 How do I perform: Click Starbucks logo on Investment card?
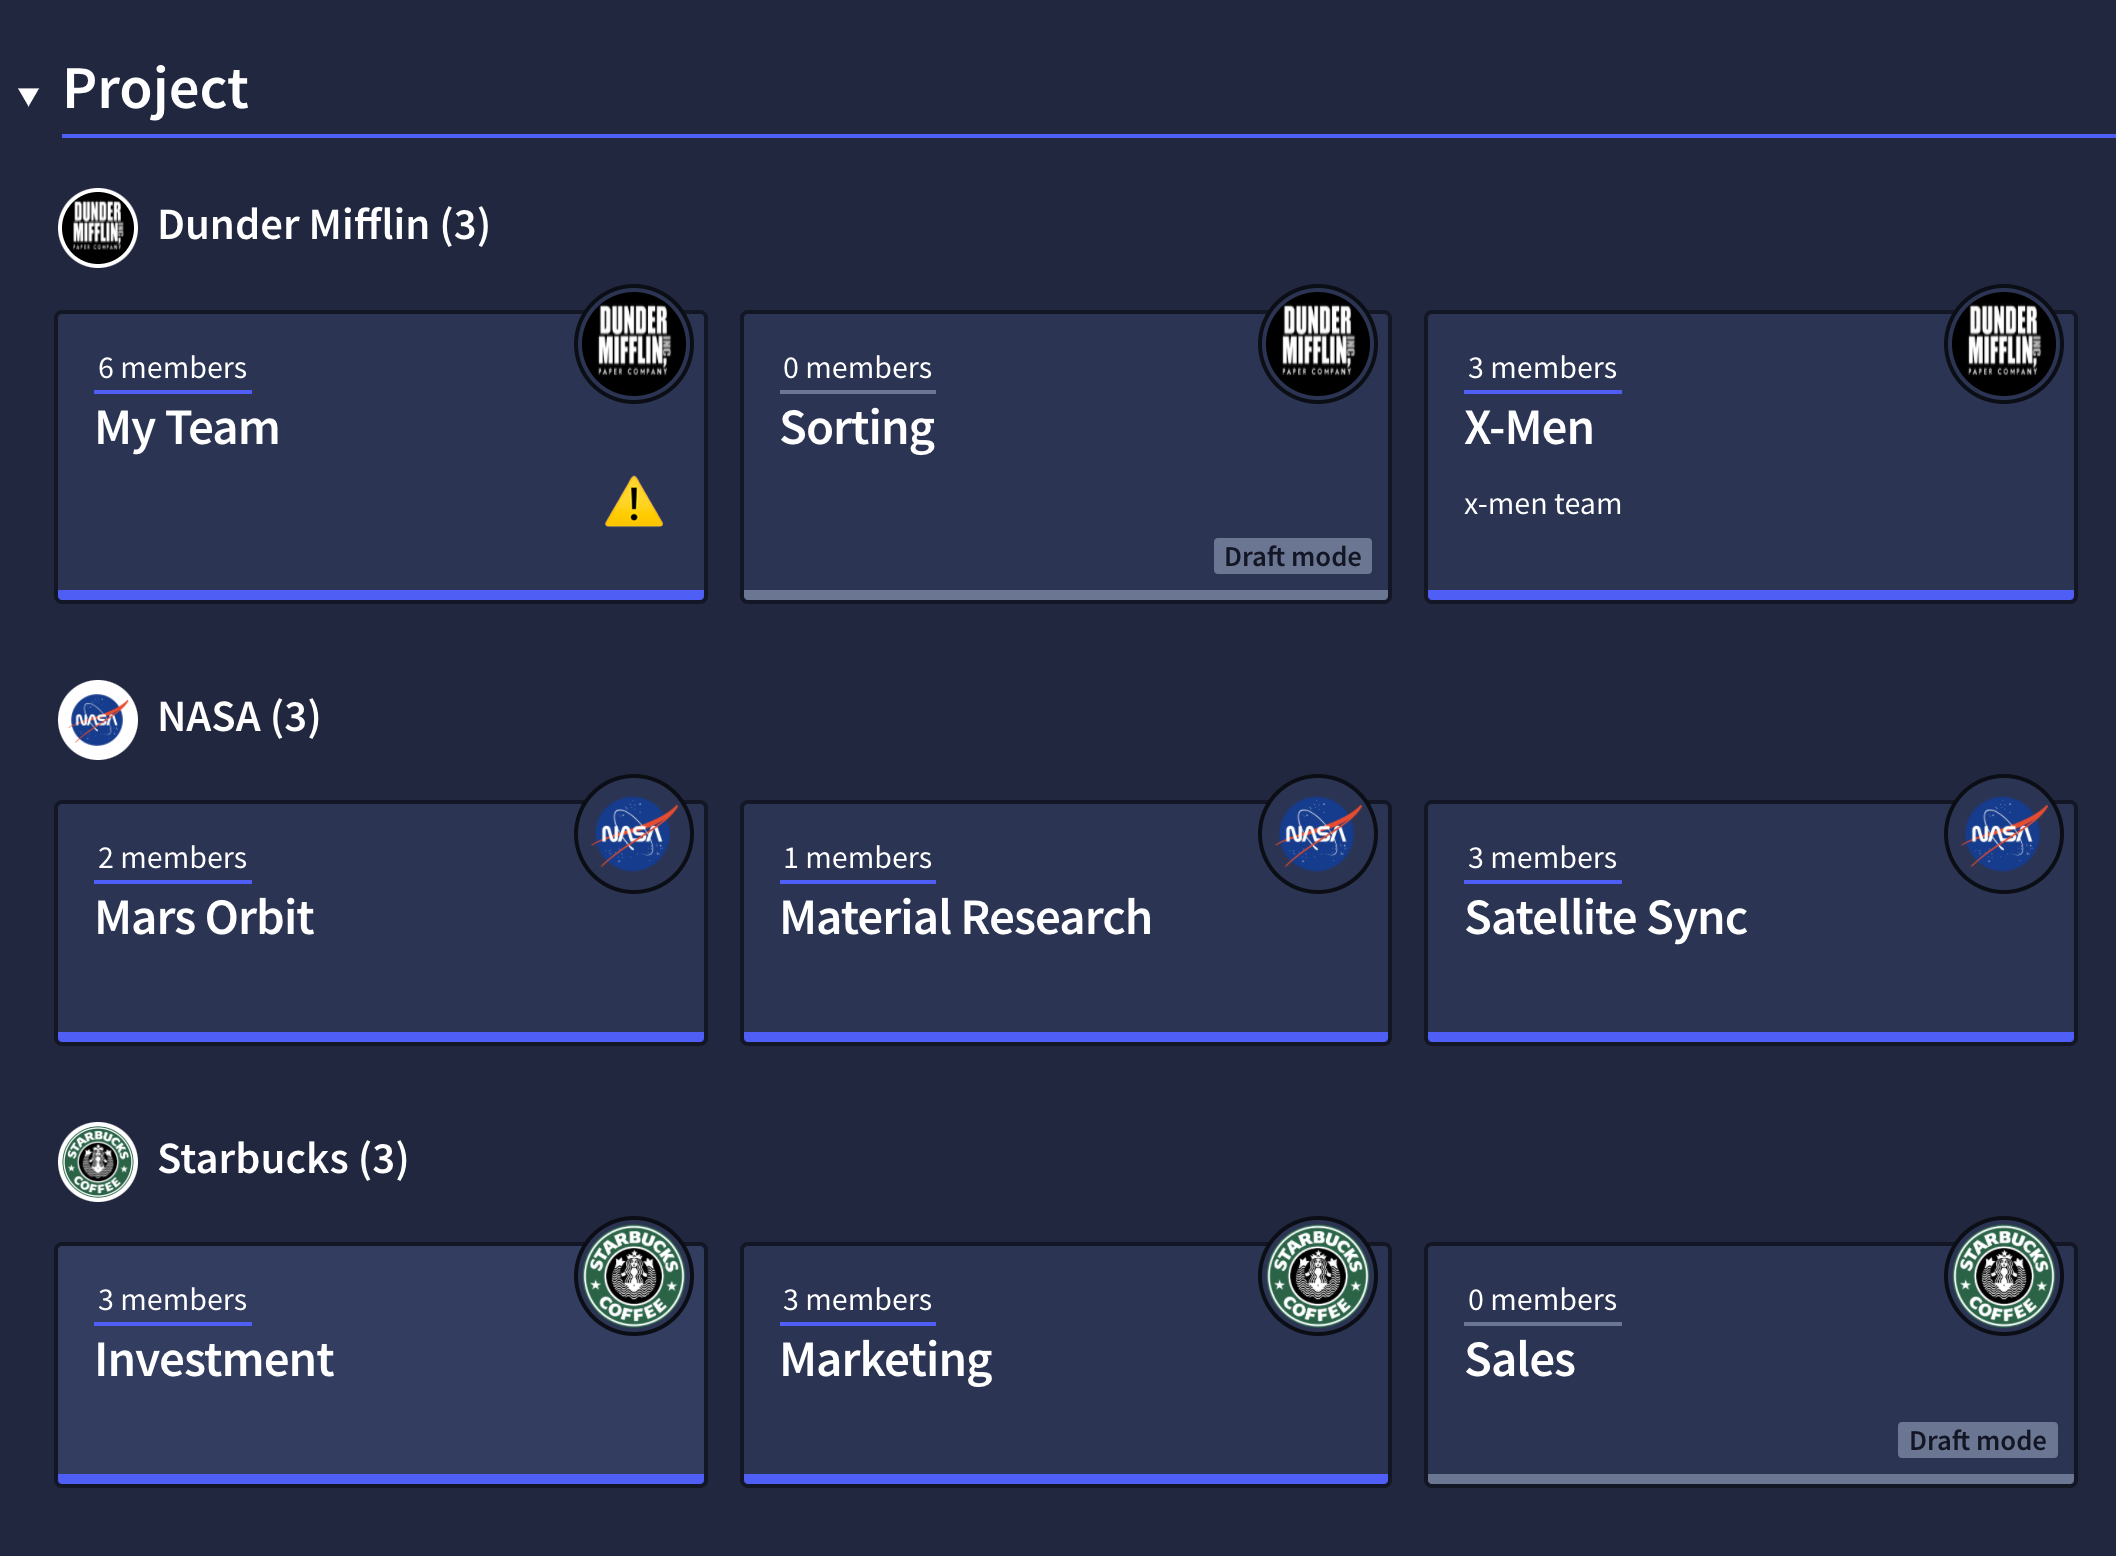point(633,1276)
